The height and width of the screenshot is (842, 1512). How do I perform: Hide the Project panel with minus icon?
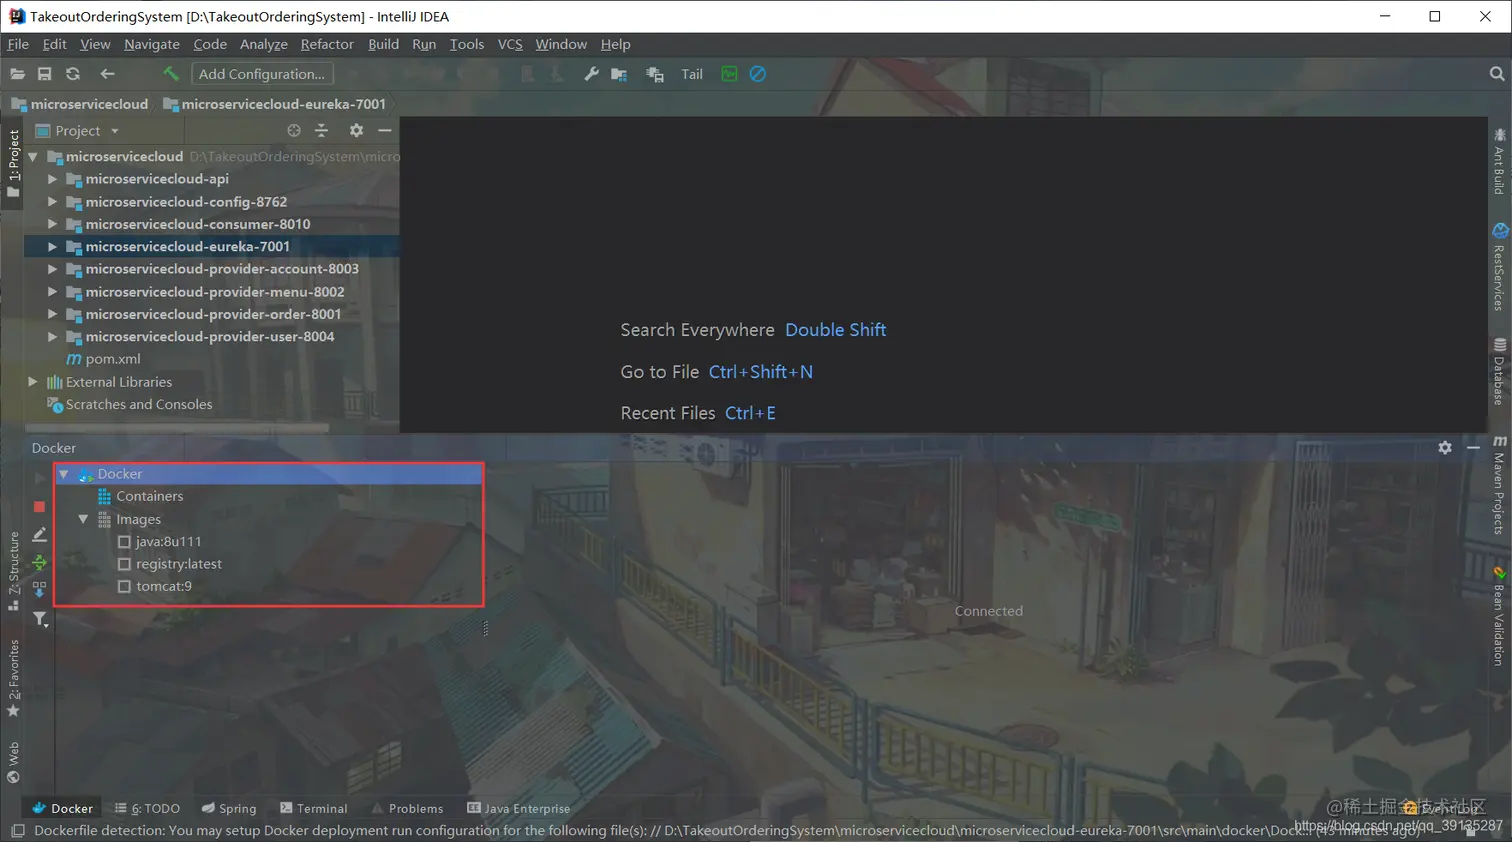click(384, 130)
